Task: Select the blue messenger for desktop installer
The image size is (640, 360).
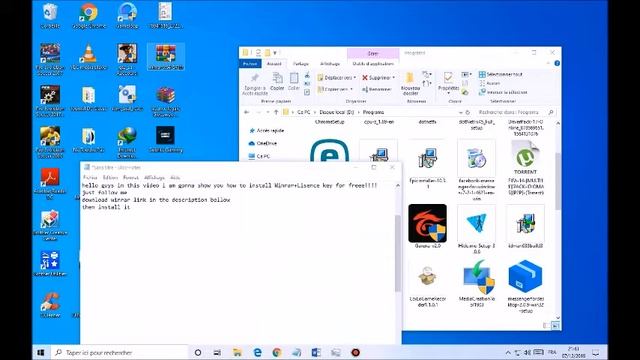Action: [525, 286]
